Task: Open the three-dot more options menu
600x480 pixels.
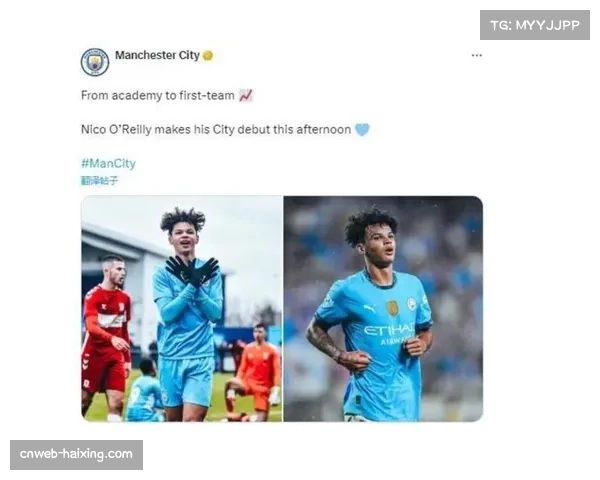Action: tap(476, 56)
